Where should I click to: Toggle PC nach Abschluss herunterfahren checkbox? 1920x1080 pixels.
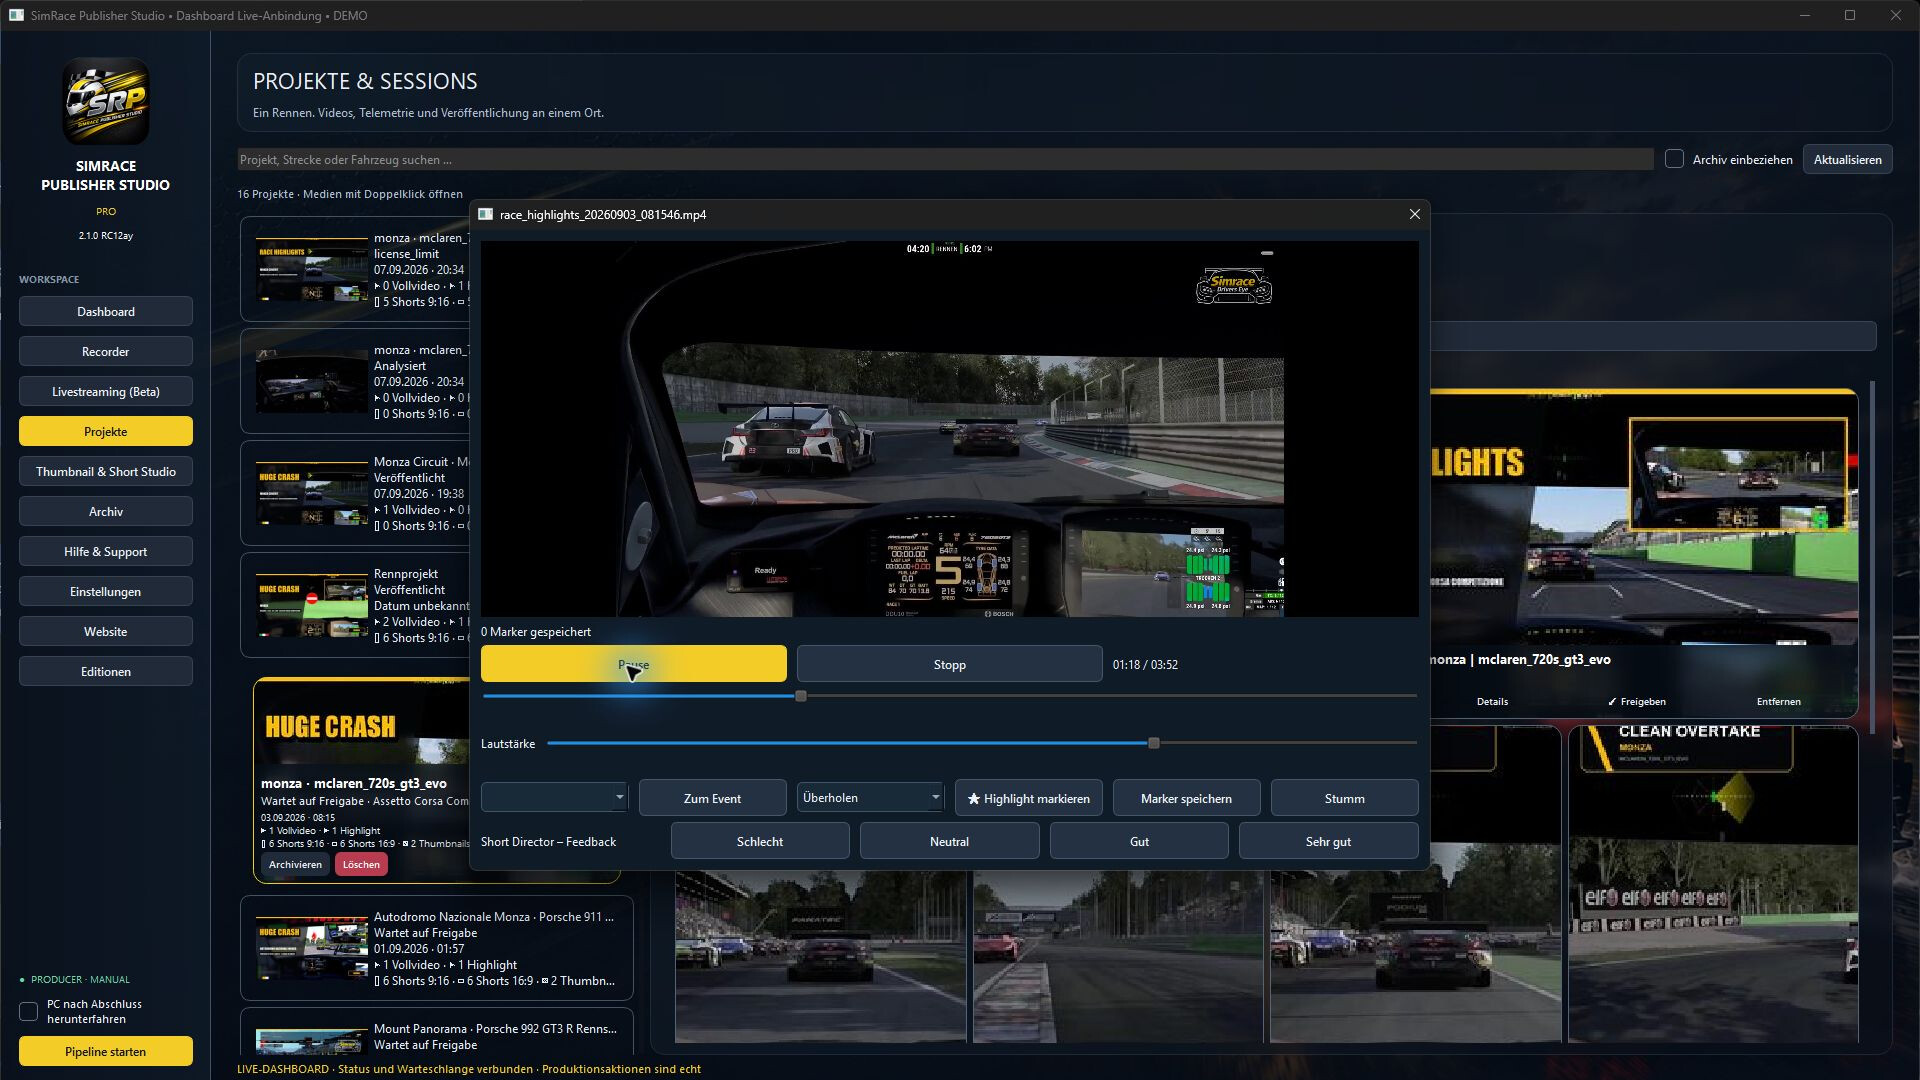pyautogui.click(x=28, y=1011)
